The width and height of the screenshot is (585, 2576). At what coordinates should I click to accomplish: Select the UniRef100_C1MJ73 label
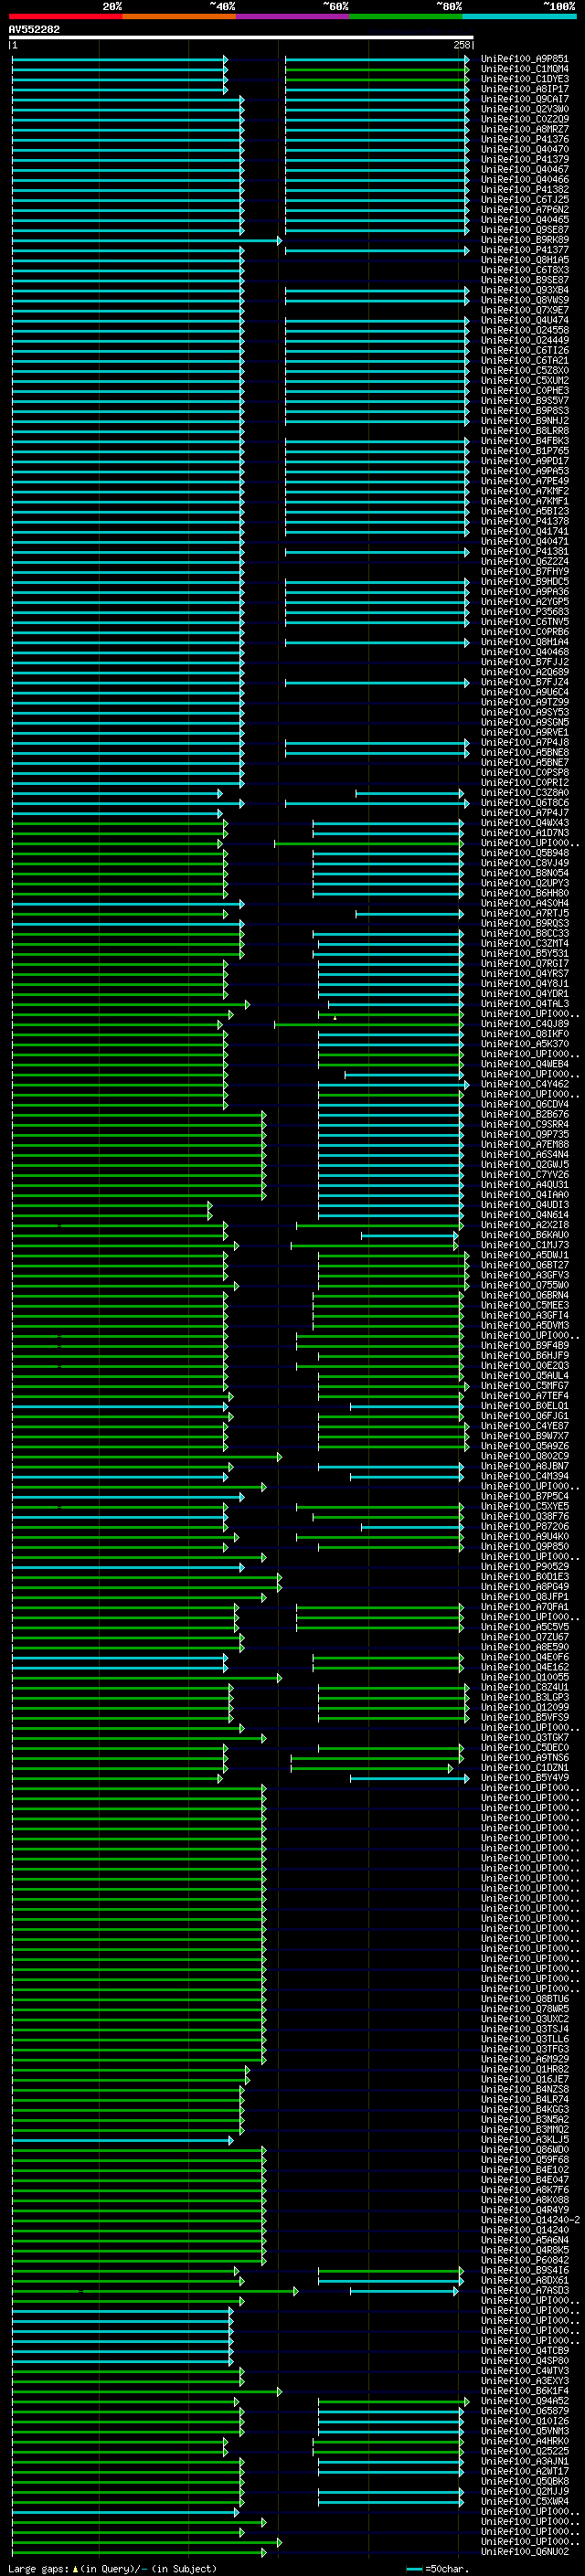[x=524, y=1245]
